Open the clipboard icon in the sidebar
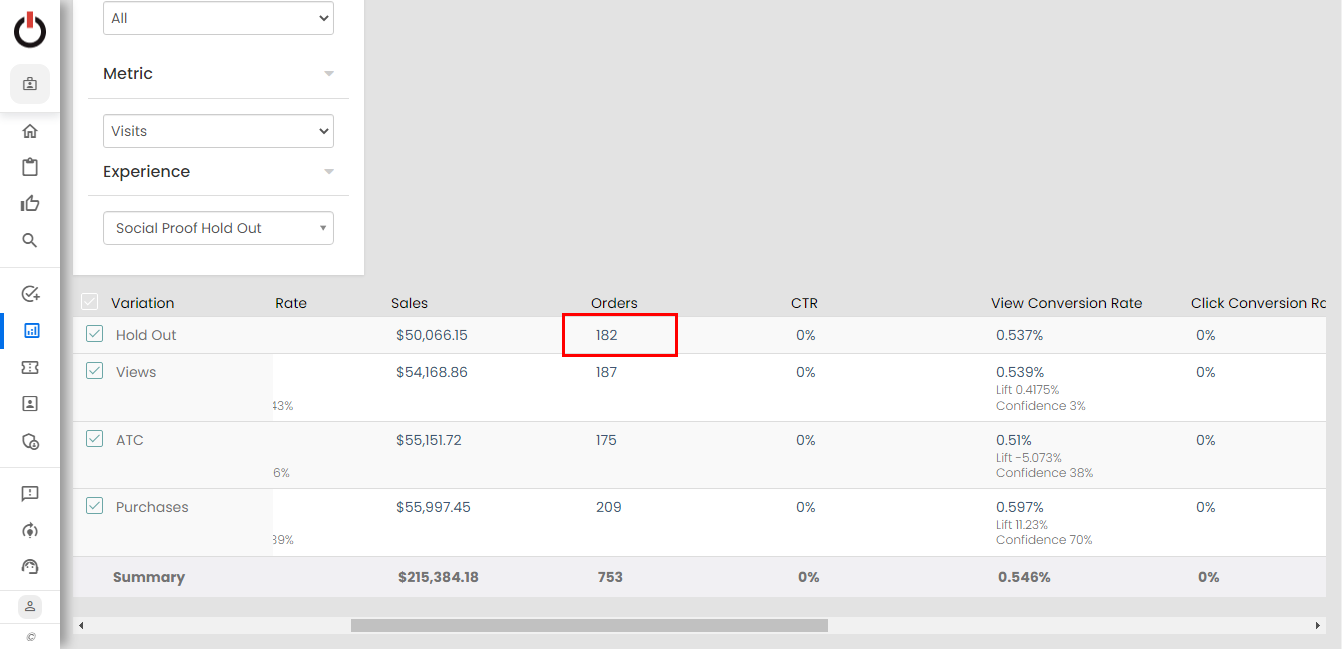Image resolution: width=1342 pixels, height=649 pixels. point(30,167)
